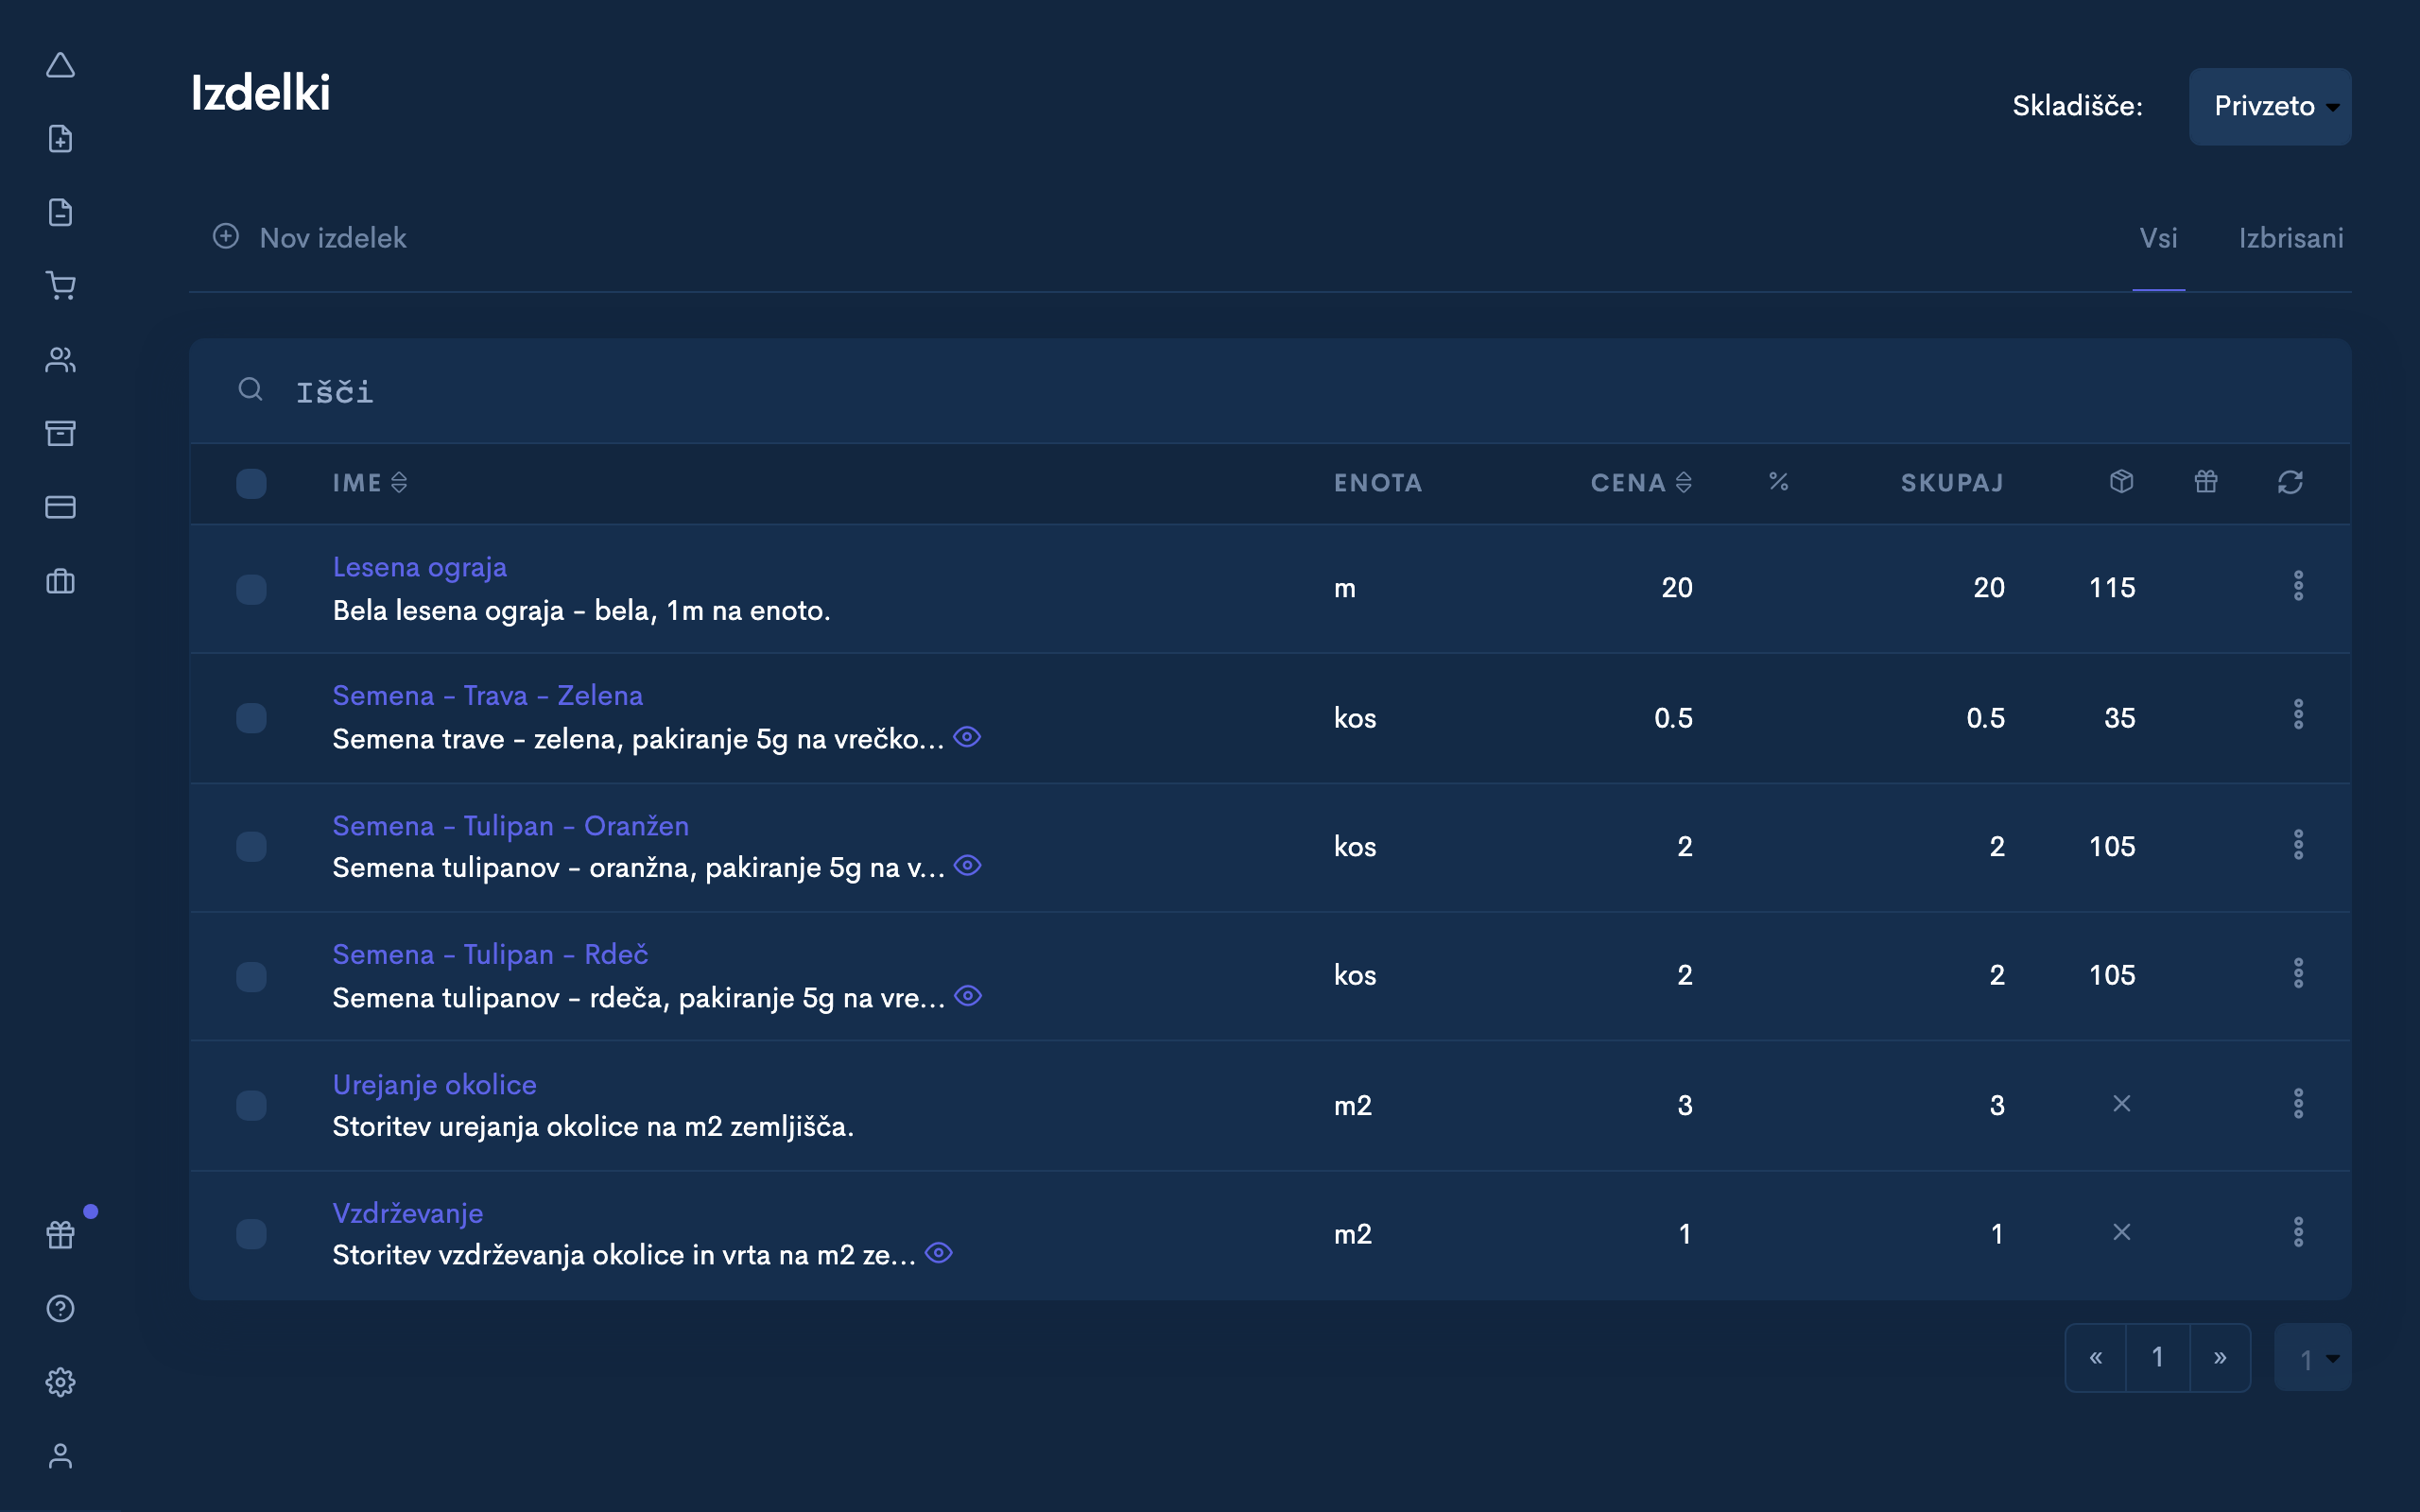Check the Lesena ograja row checkbox
This screenshot has height=1512, width=2420.
251,589
